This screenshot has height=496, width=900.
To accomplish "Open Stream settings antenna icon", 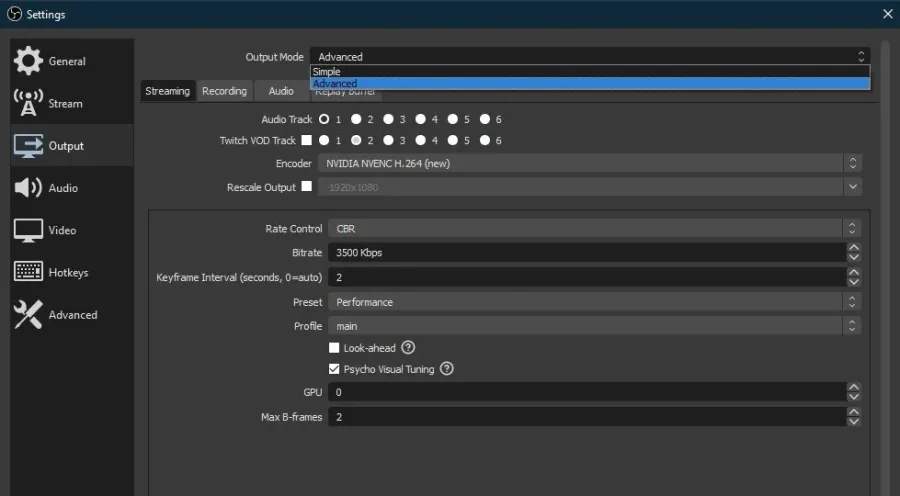I will [x=28, y=103].
